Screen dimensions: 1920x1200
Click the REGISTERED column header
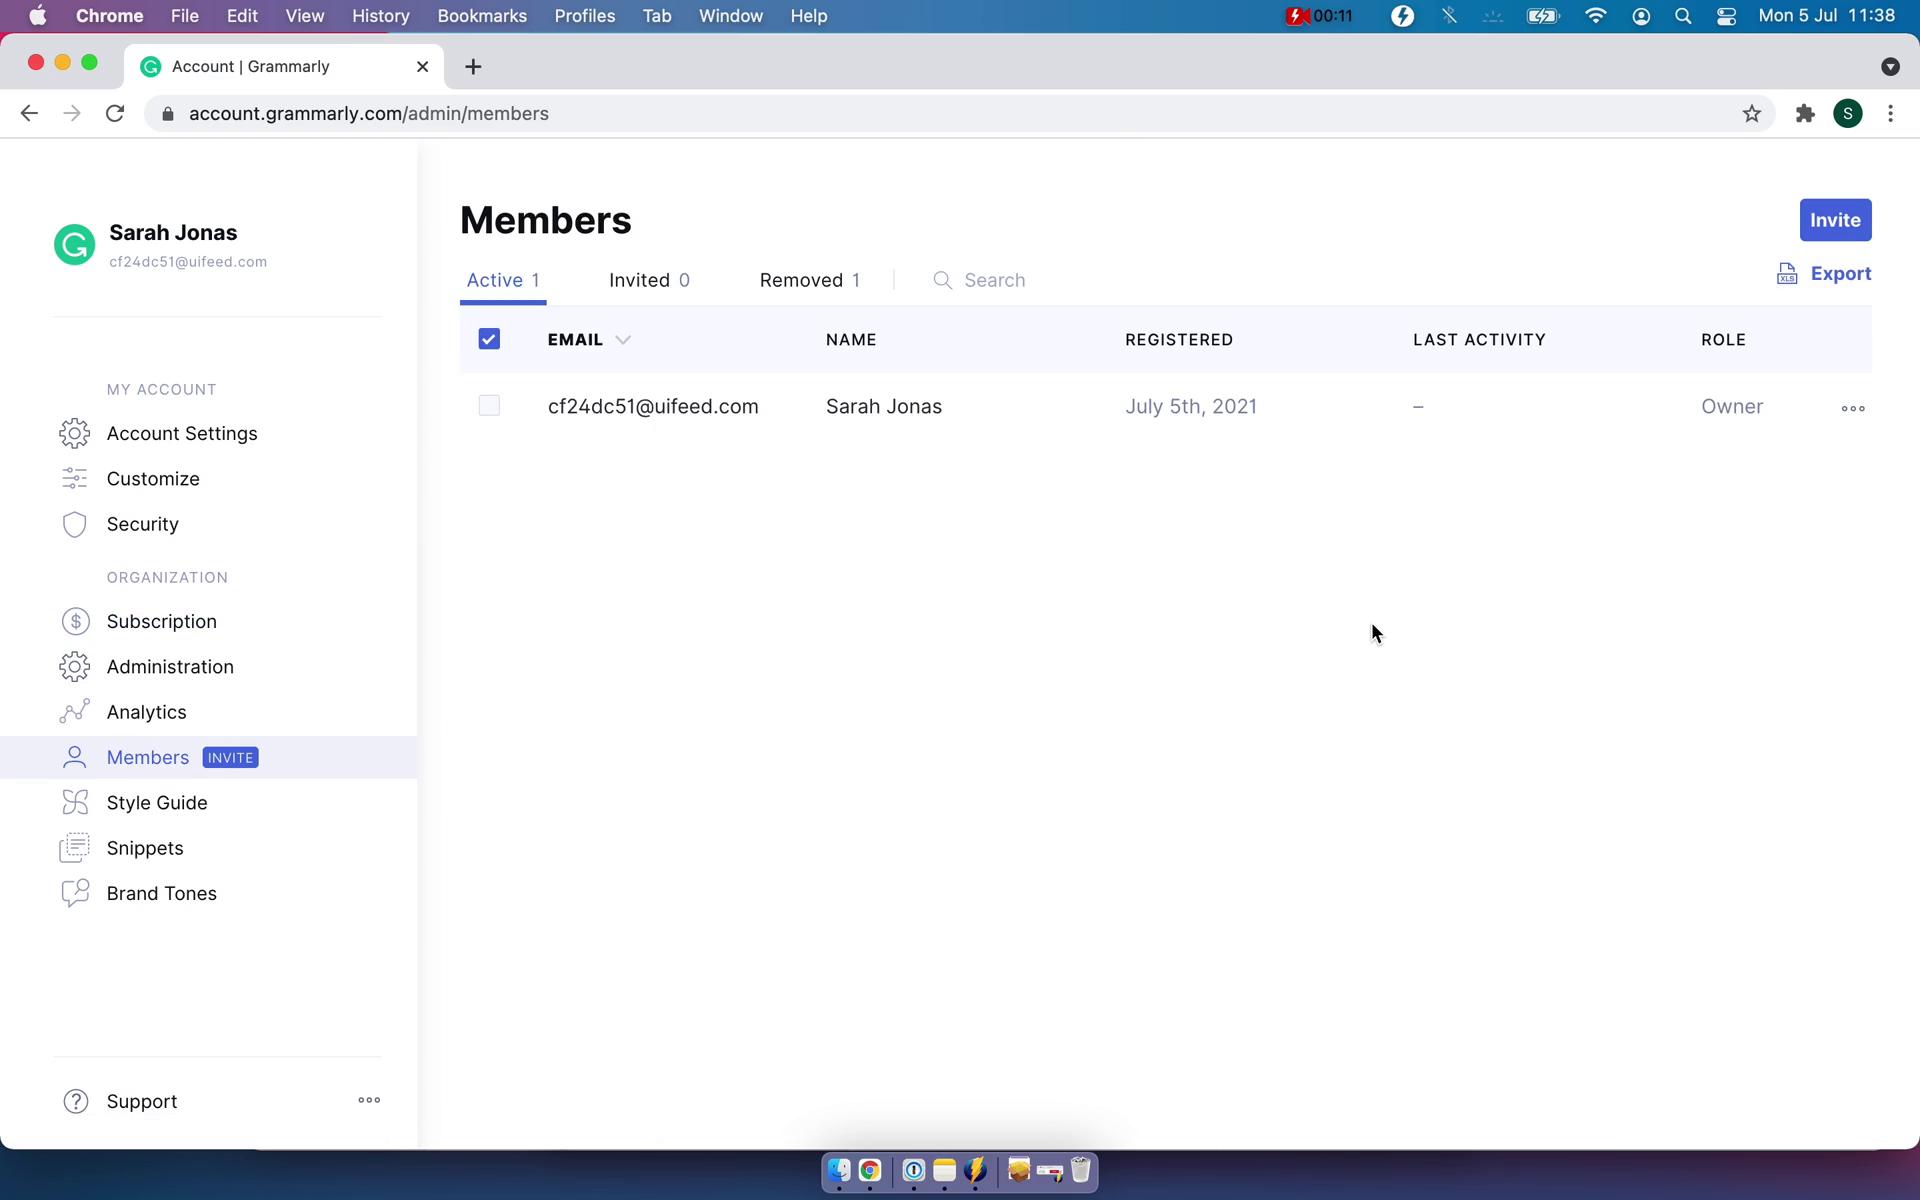(1179, 340)
